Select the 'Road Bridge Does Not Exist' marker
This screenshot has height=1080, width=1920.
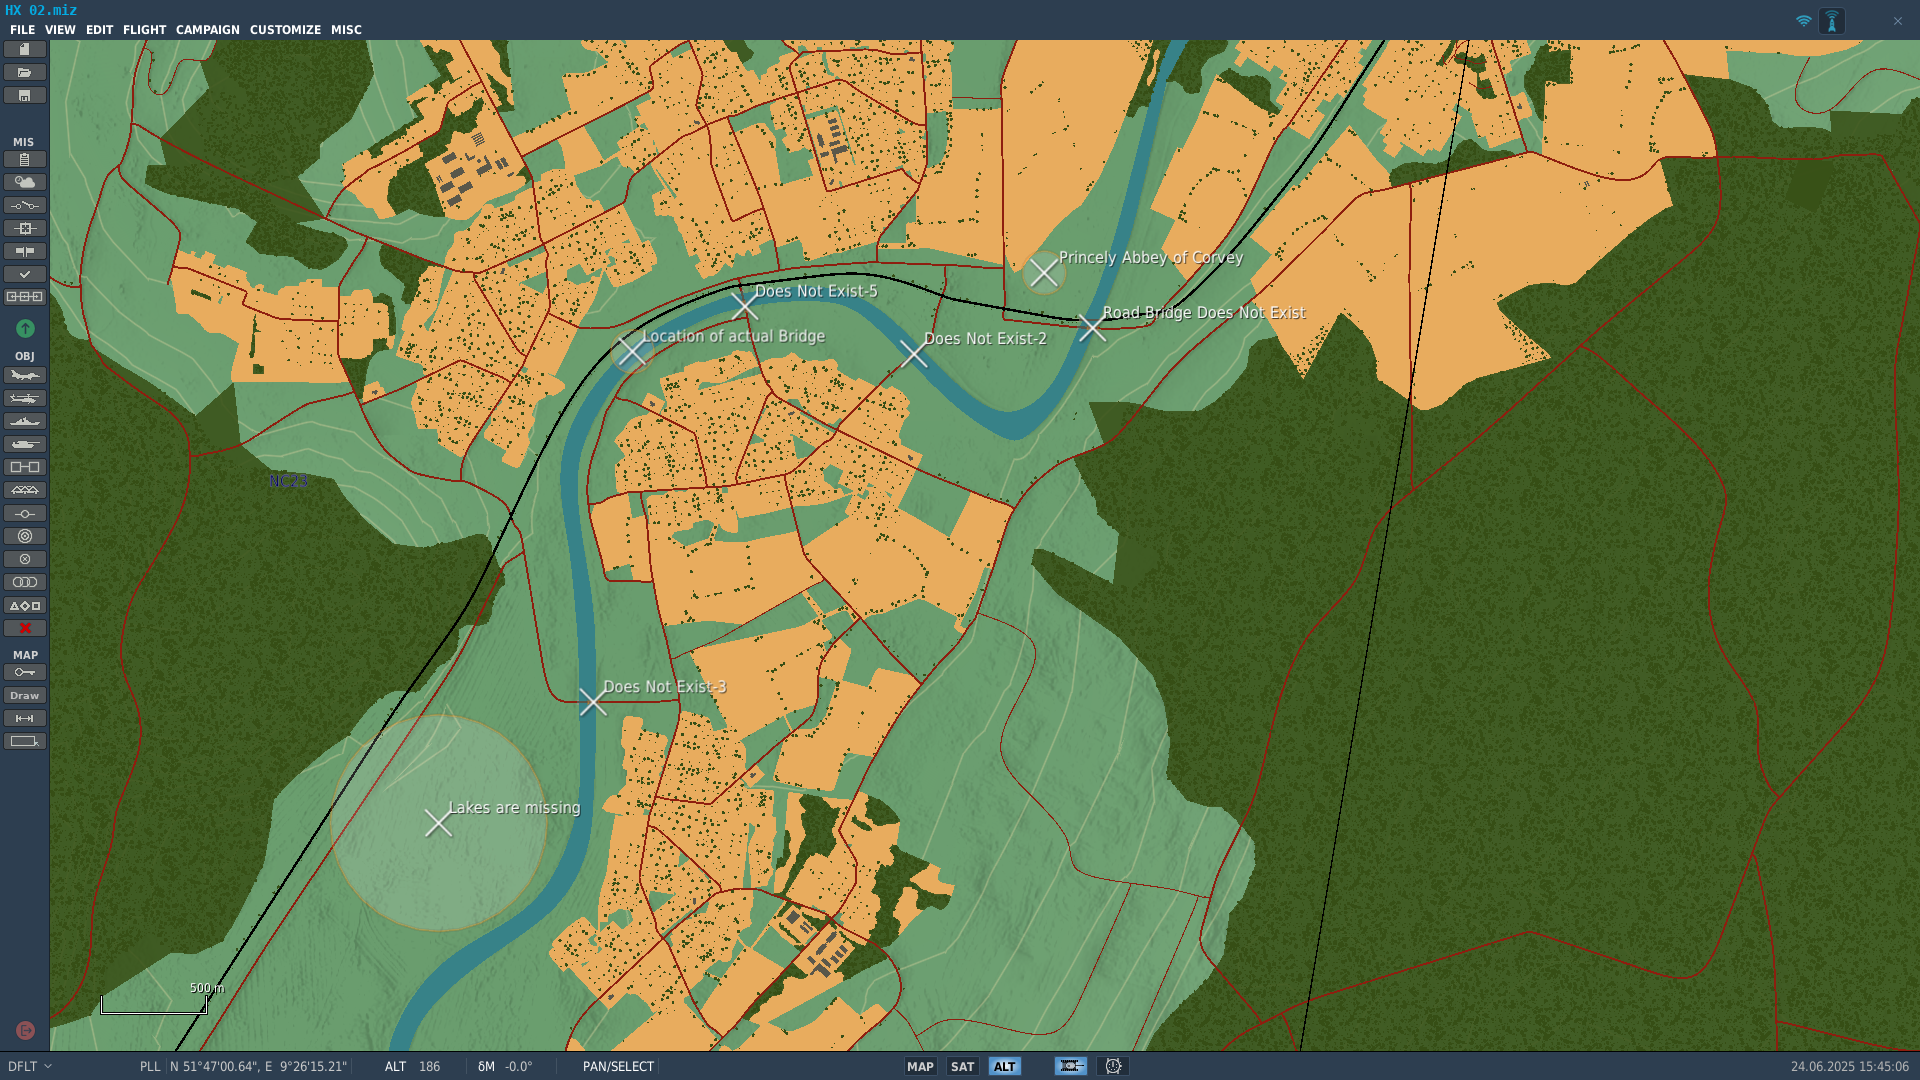pyautogui.click(x=1092, y=327)
